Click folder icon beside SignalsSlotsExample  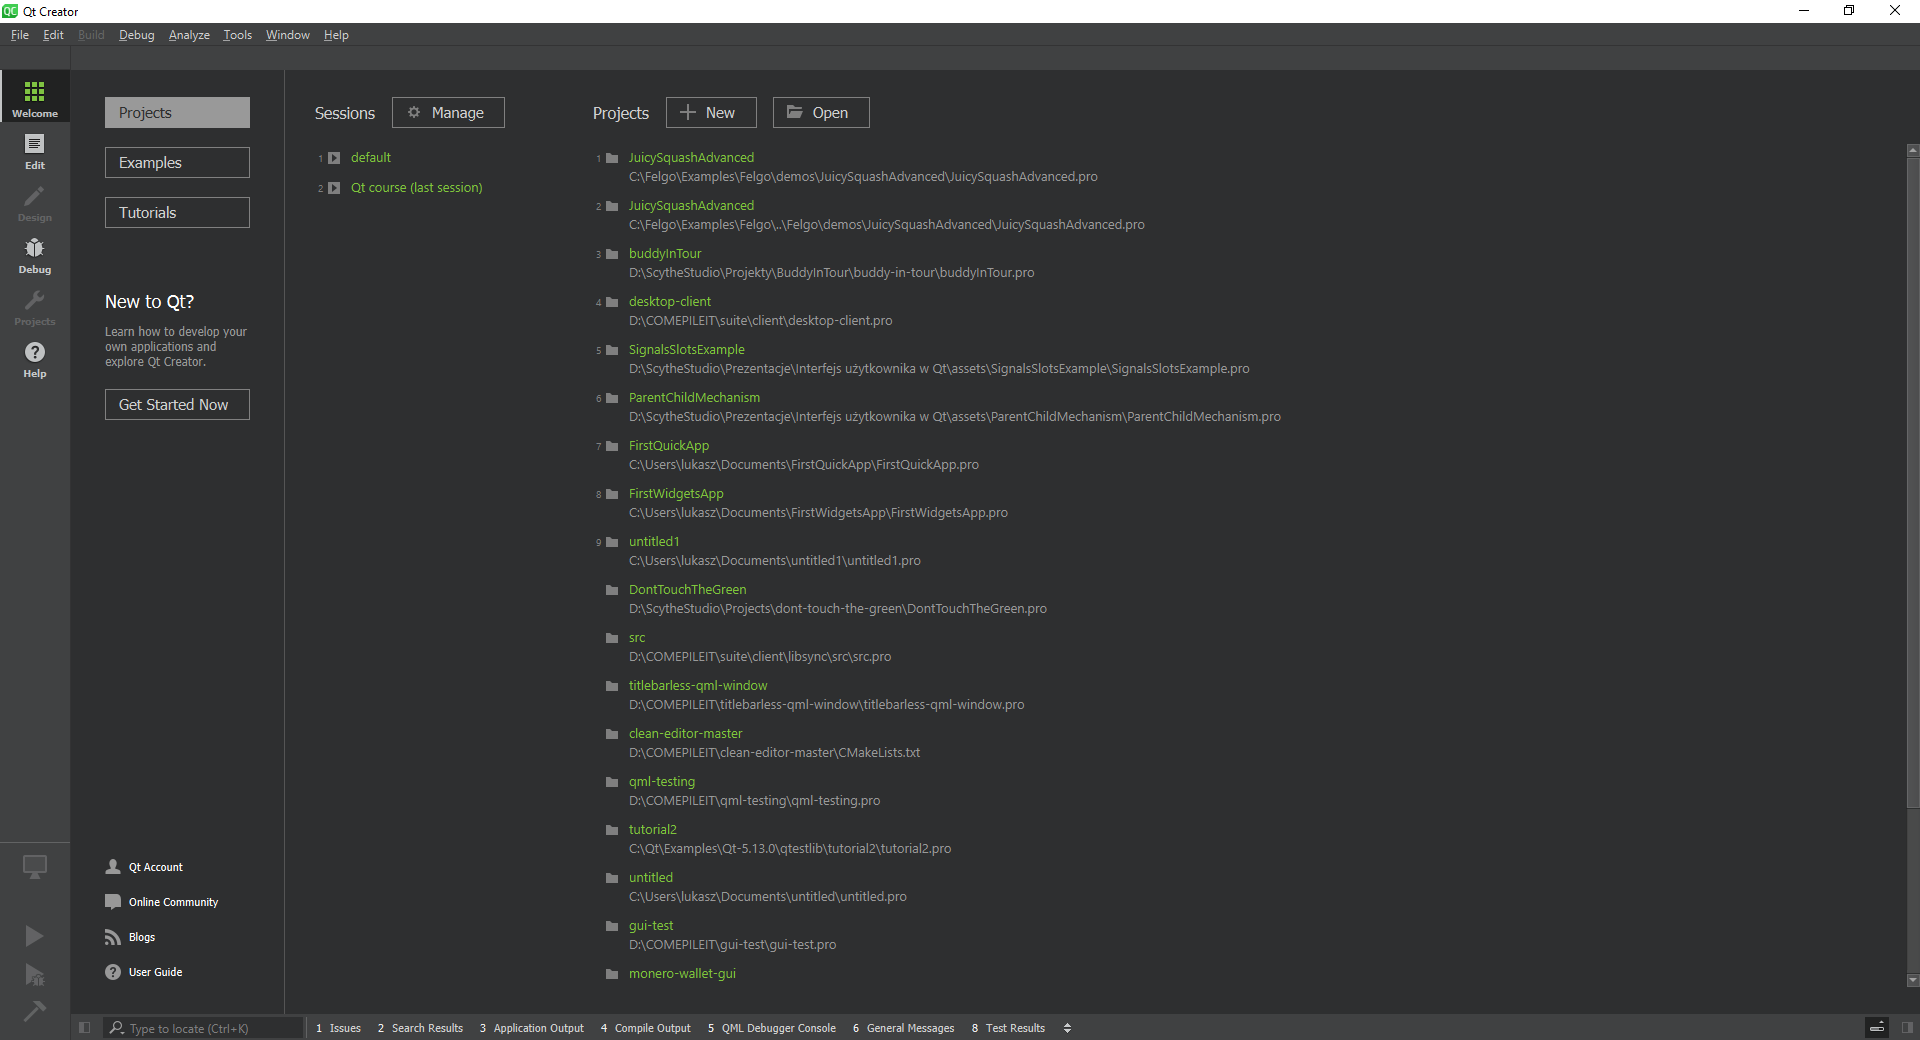[612, 350]
